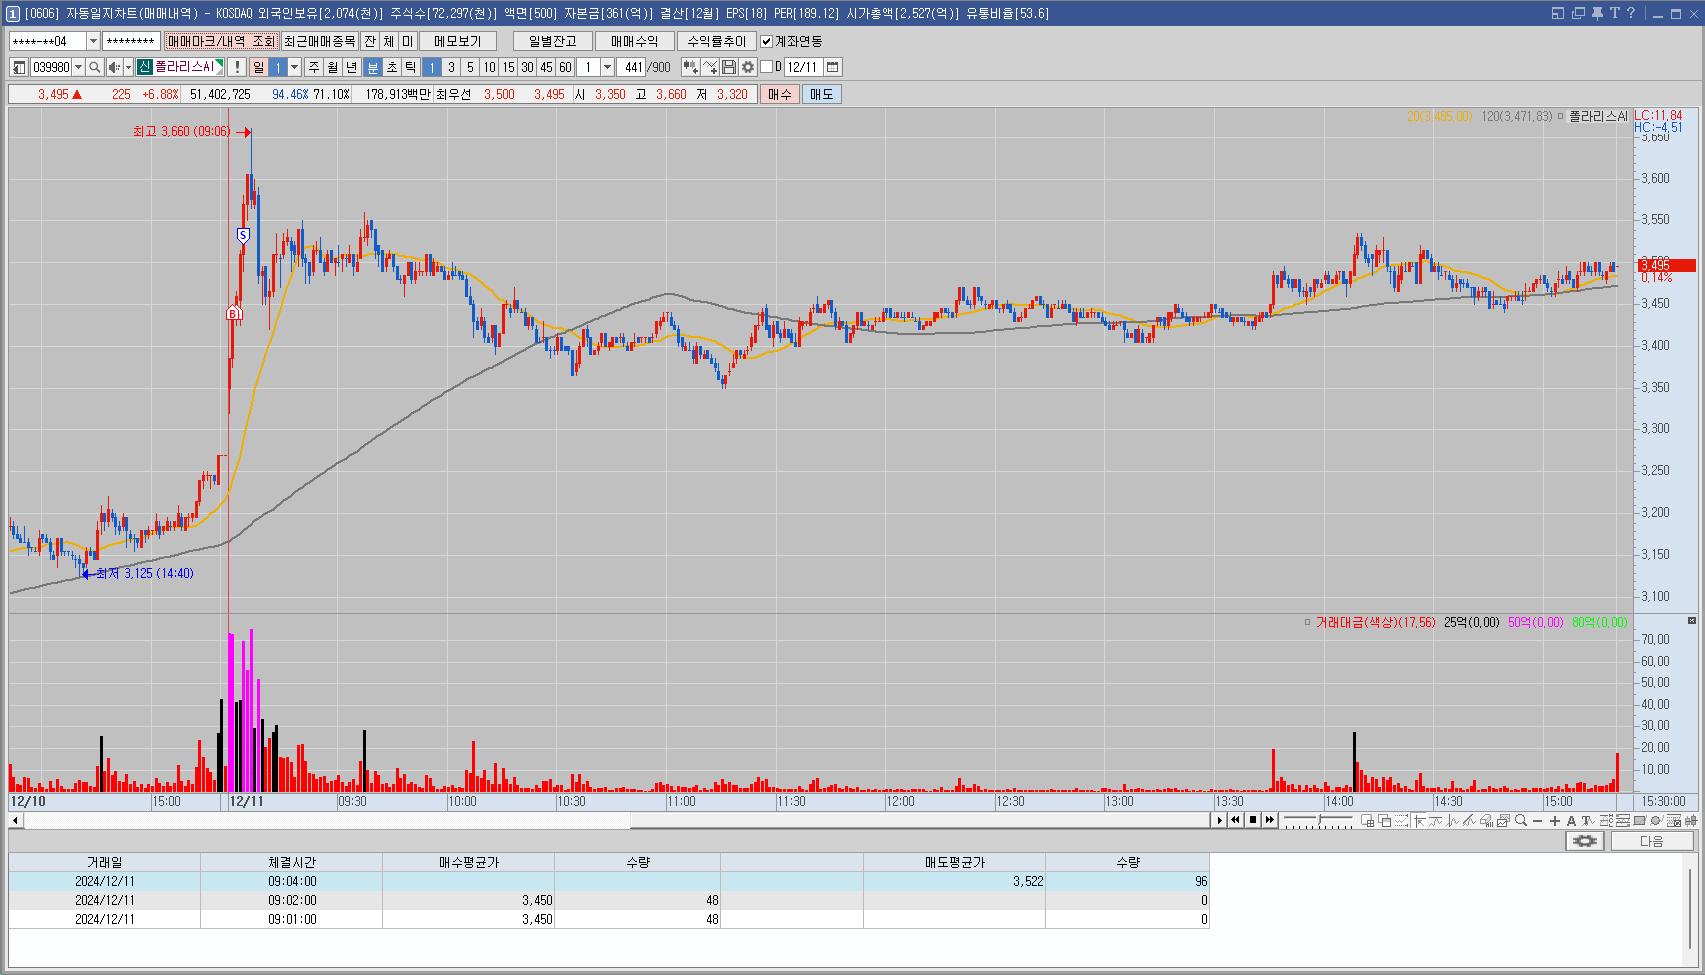Select the 분 minute period toggle
Screen dimensions: 1705x975
click(372, 67)
